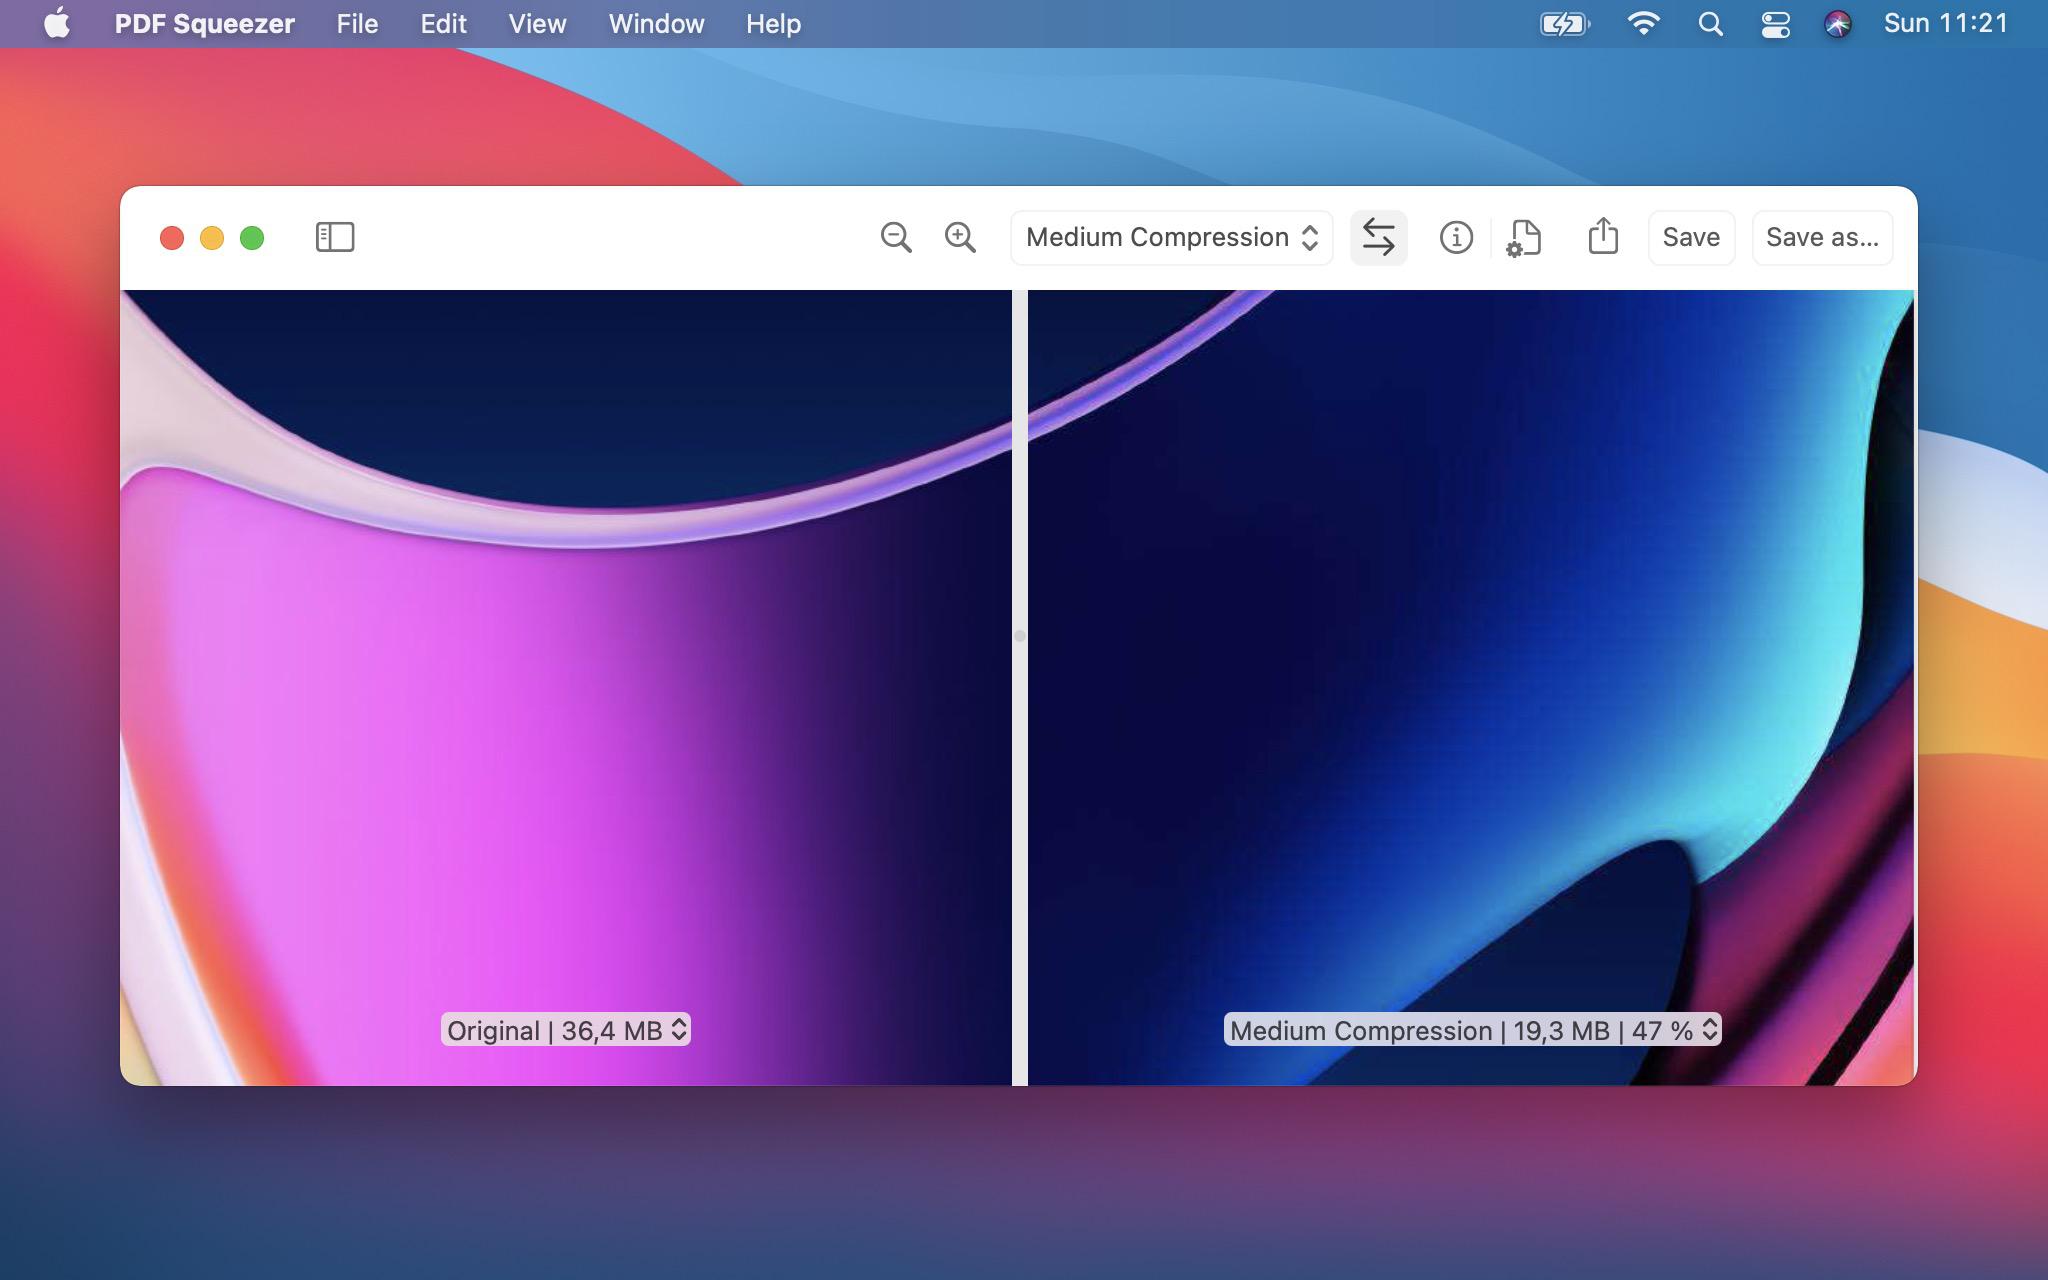Viewport: 2048px width, 1280px height.
Task: Click the Save as... button
Action: click(1822, 237)
